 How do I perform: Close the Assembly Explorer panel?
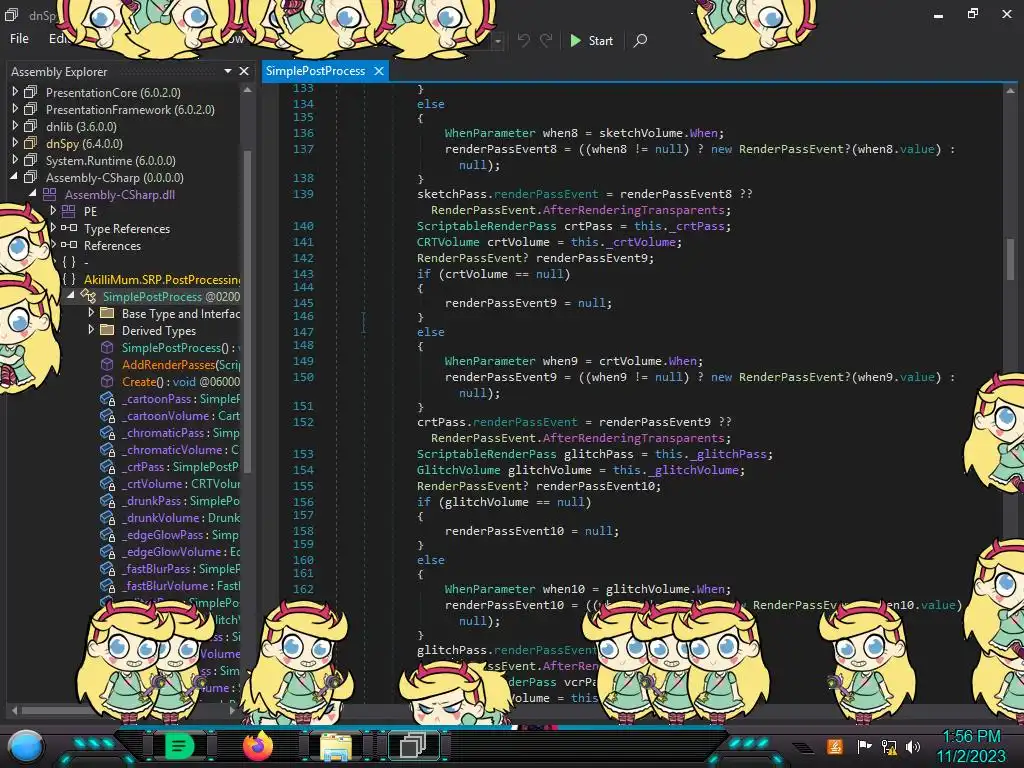click(x=244, y=71)
